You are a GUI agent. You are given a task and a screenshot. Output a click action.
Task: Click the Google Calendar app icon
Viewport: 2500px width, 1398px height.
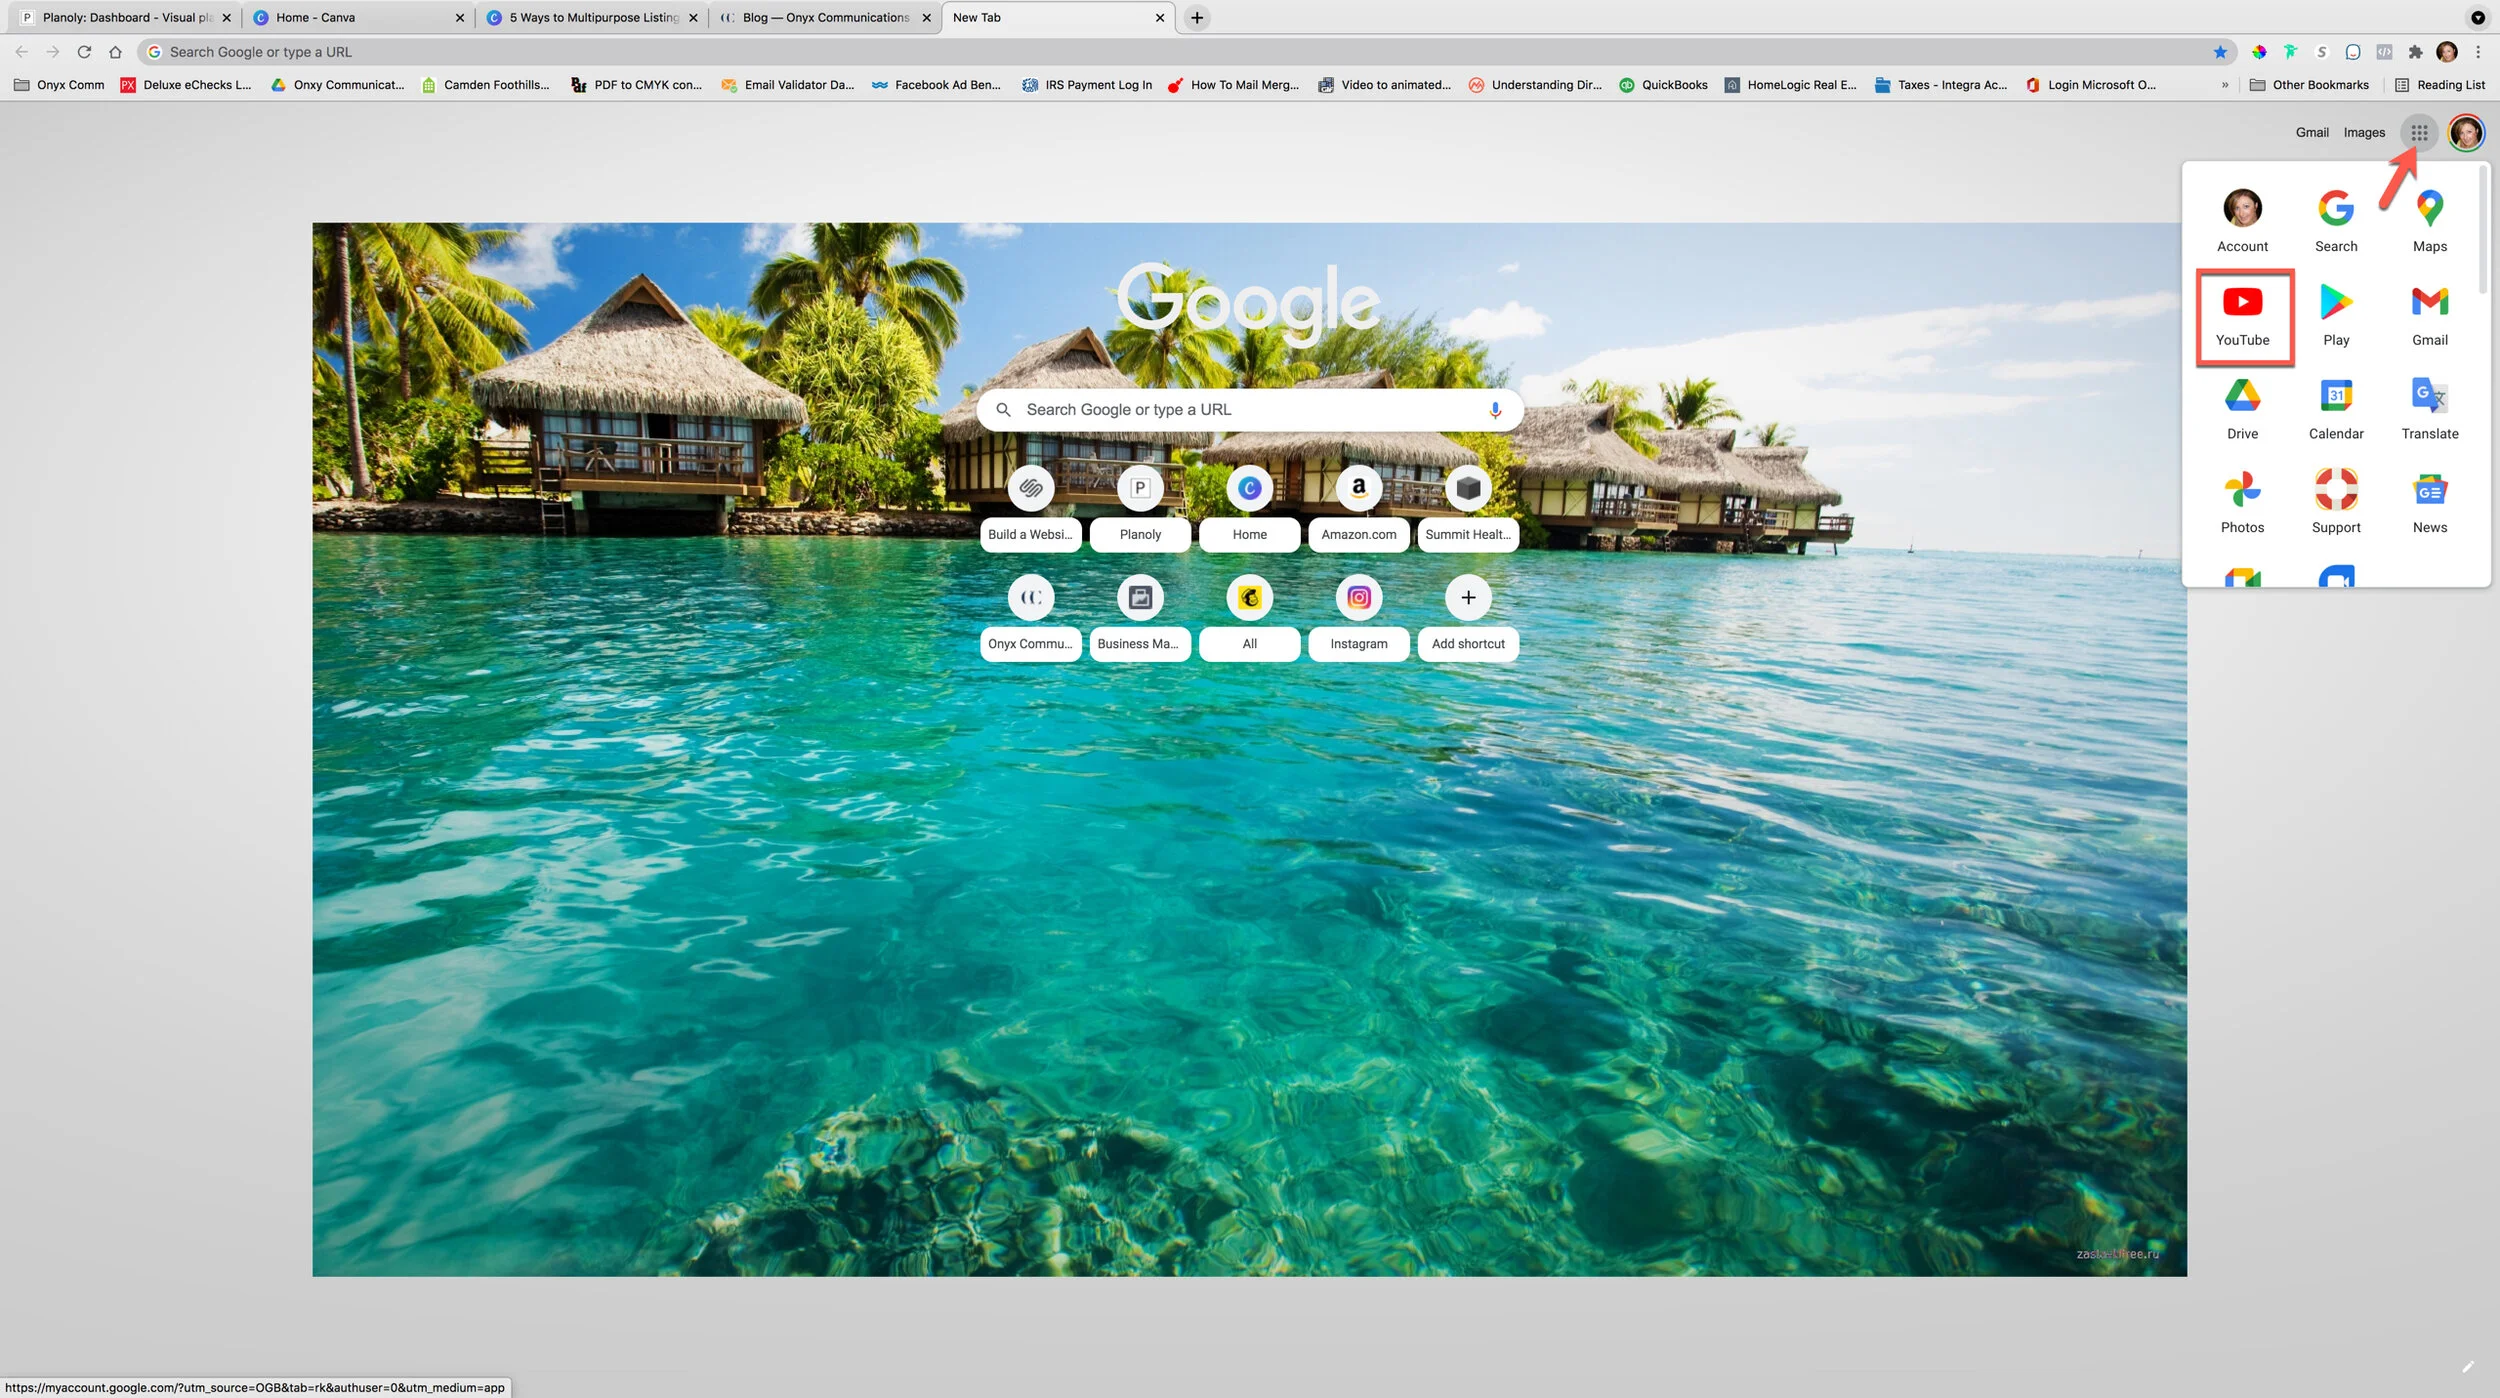2335,408
